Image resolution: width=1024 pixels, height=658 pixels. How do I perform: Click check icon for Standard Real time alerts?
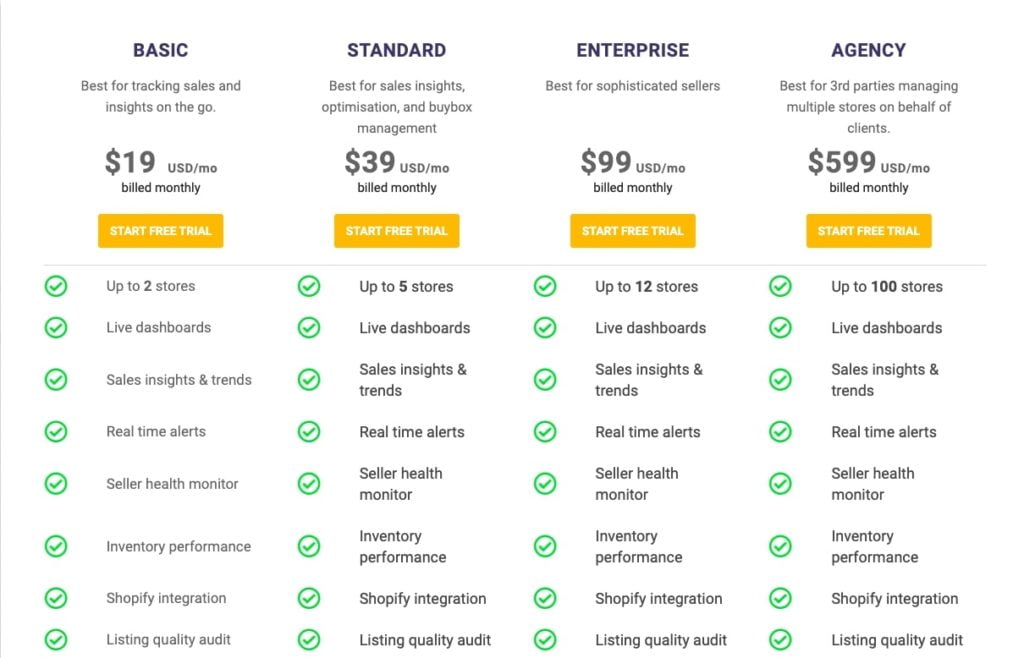[309, 431]
